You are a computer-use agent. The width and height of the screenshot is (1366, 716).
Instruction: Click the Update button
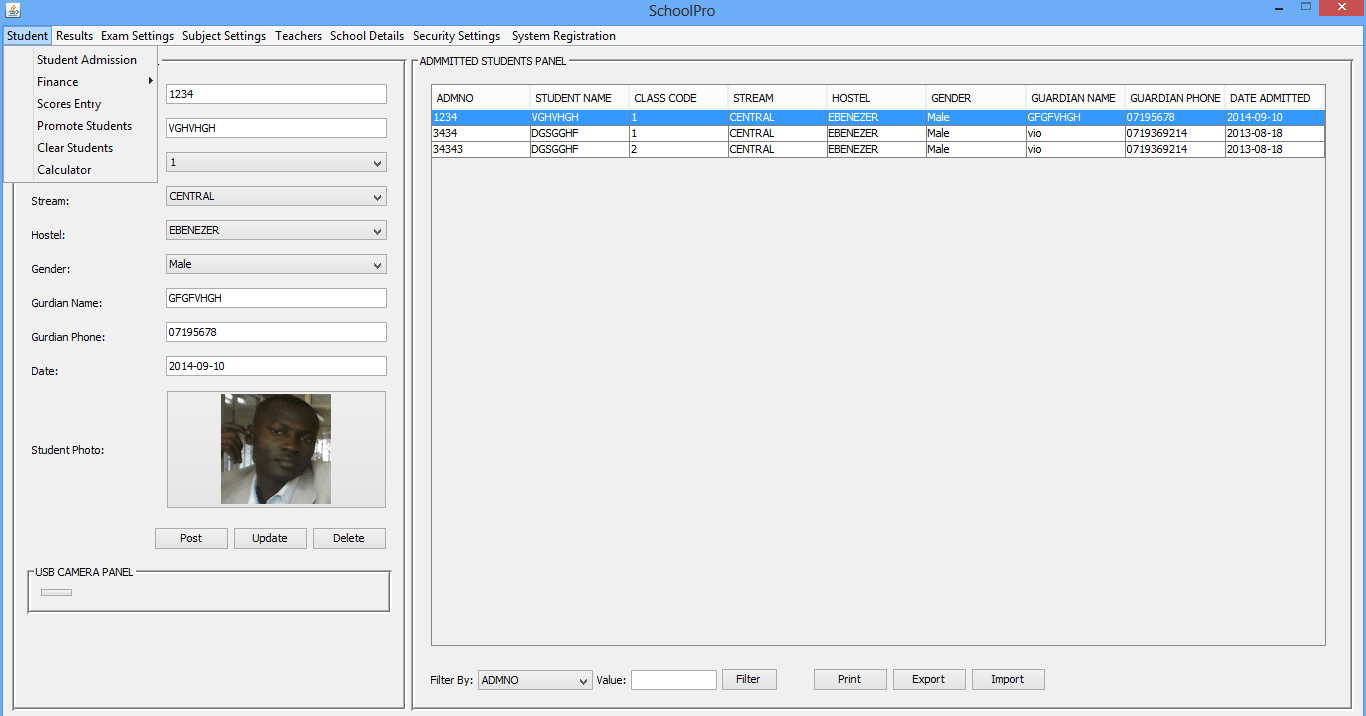(270, 538)
